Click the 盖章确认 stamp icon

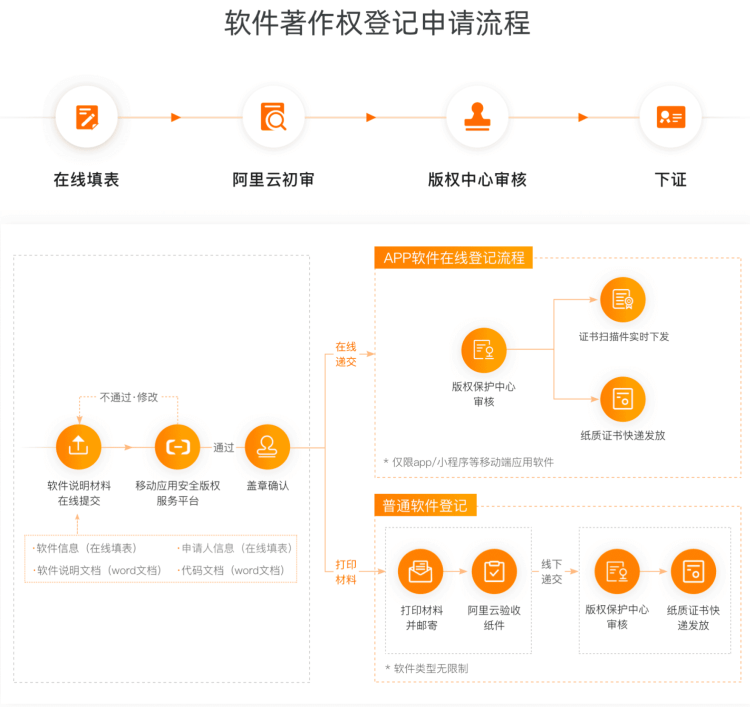coord(267,447)
